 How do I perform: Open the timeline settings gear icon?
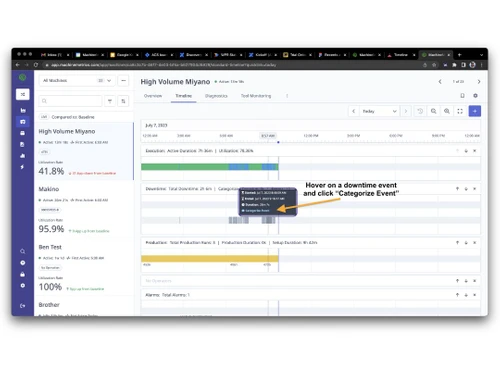[x=475, y=96]
